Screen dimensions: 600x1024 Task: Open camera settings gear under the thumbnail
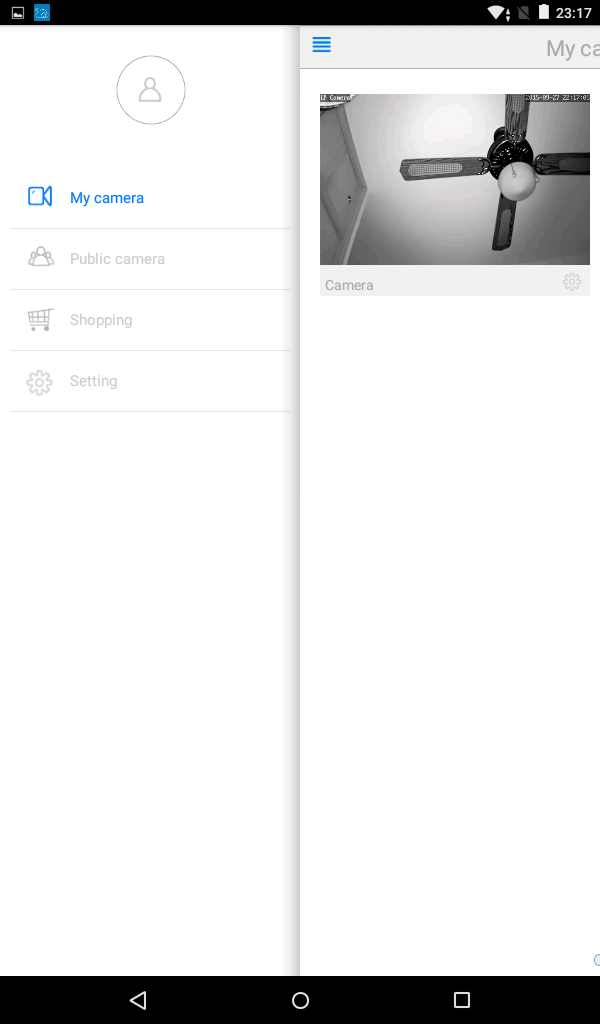coord(572,281)
